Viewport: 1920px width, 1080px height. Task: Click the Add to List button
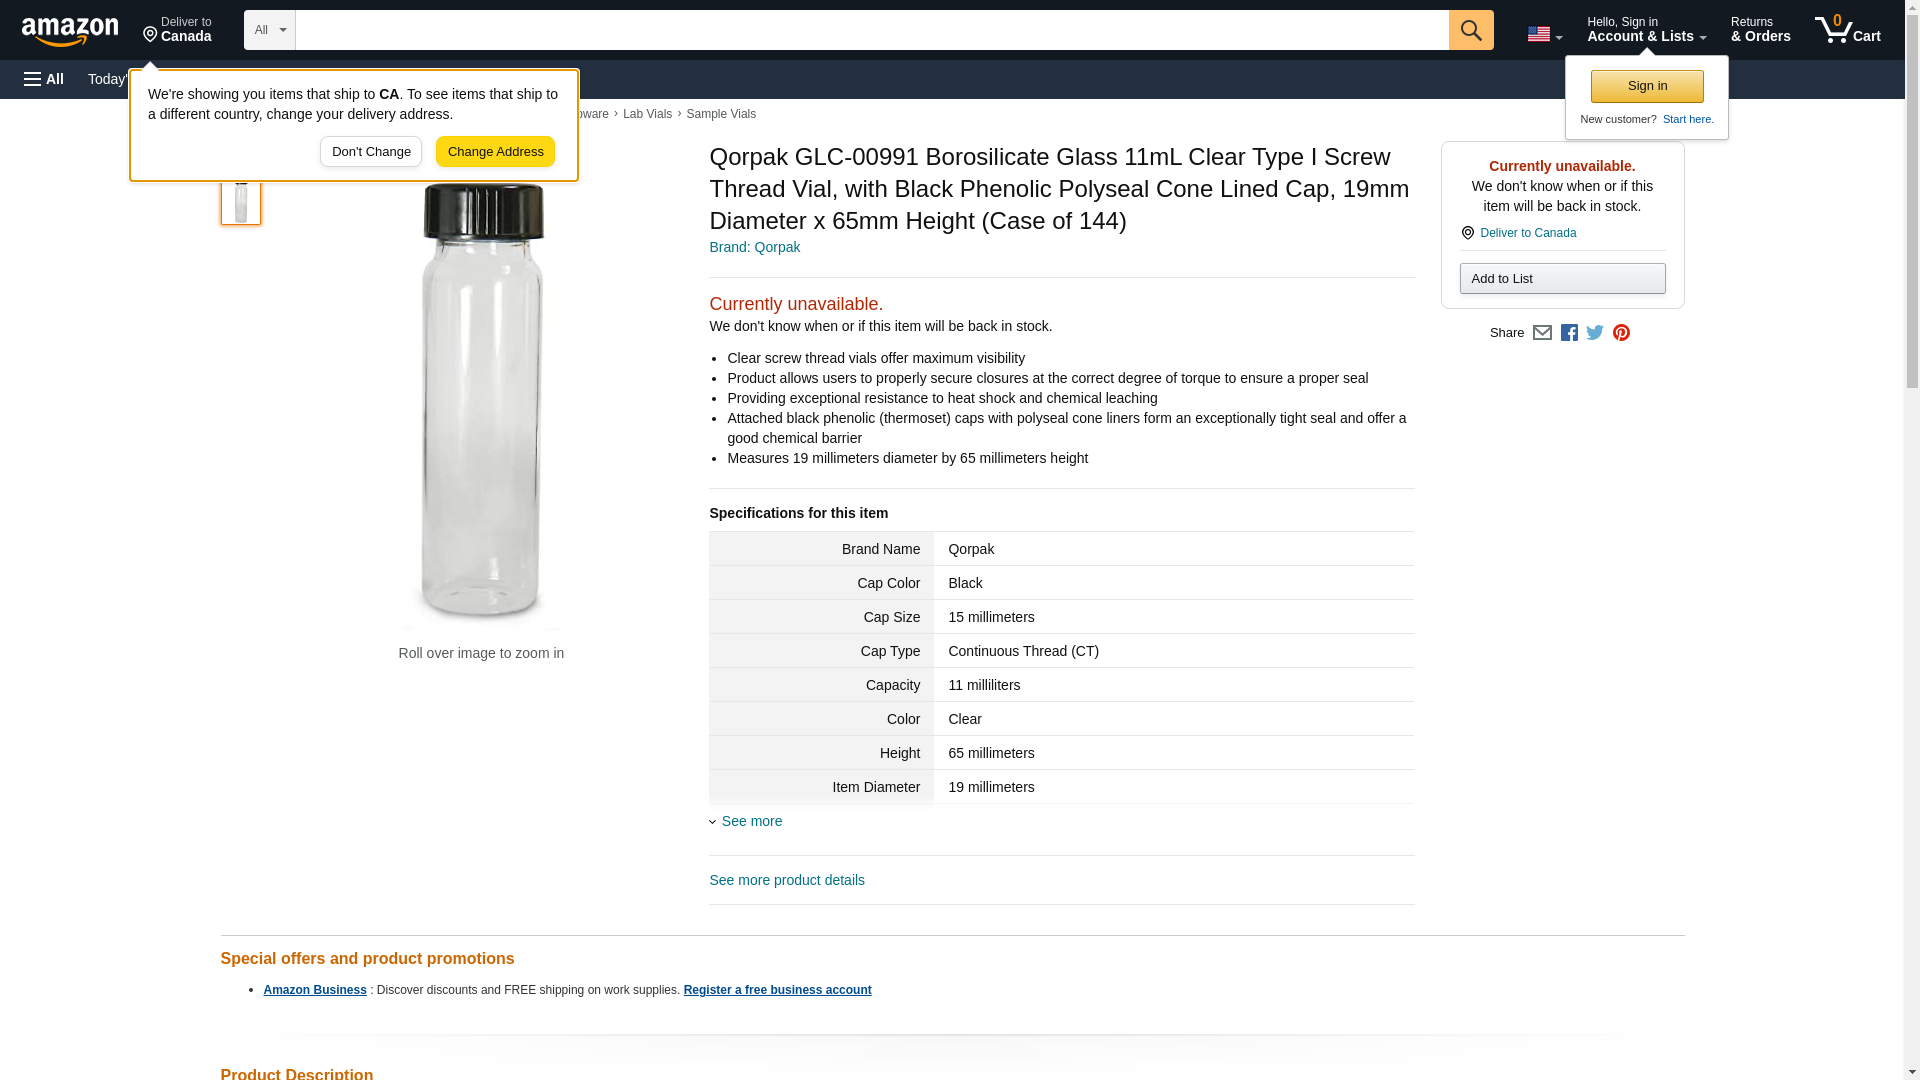pyautogui.click(x=1562, y=279)
